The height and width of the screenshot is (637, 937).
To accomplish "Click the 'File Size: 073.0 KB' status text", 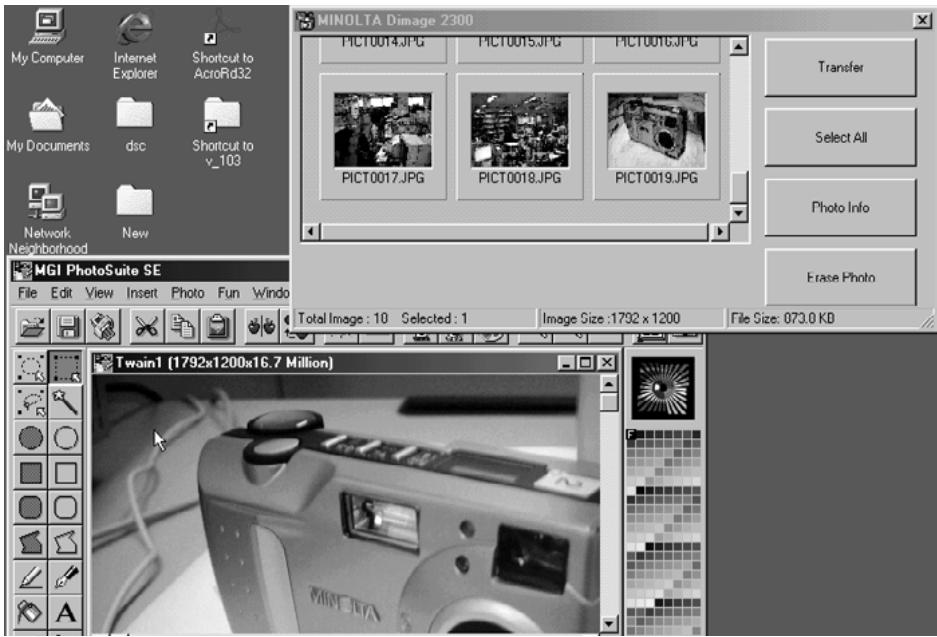I will click(782, 318).
